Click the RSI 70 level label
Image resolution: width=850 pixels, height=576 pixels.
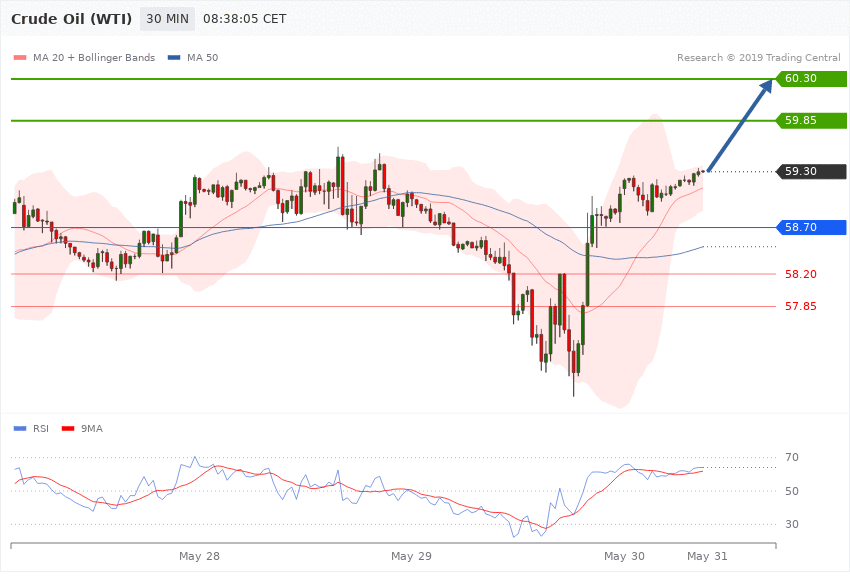791,457
